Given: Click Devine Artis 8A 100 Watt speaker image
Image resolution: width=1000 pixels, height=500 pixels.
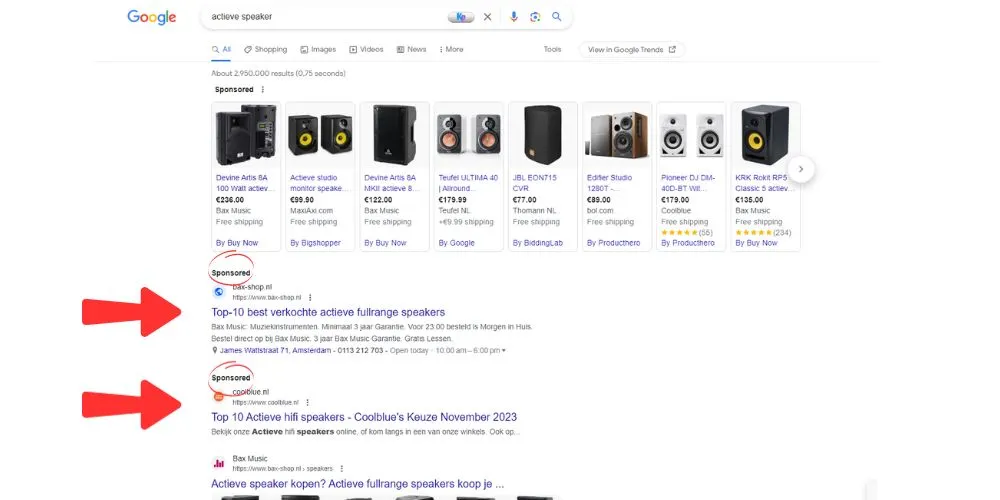Looking at the screenshot, I should 246,135.
